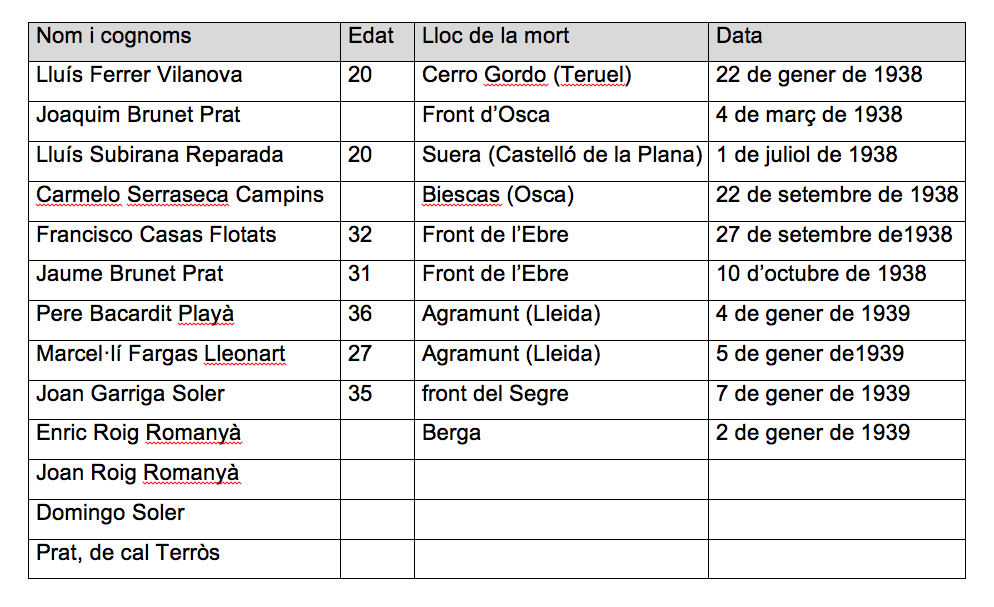The image size is (994, 607).
Task: Click the empty place cell for Domingo Soler
Action: pyautogui.click(x=561, y=520)
